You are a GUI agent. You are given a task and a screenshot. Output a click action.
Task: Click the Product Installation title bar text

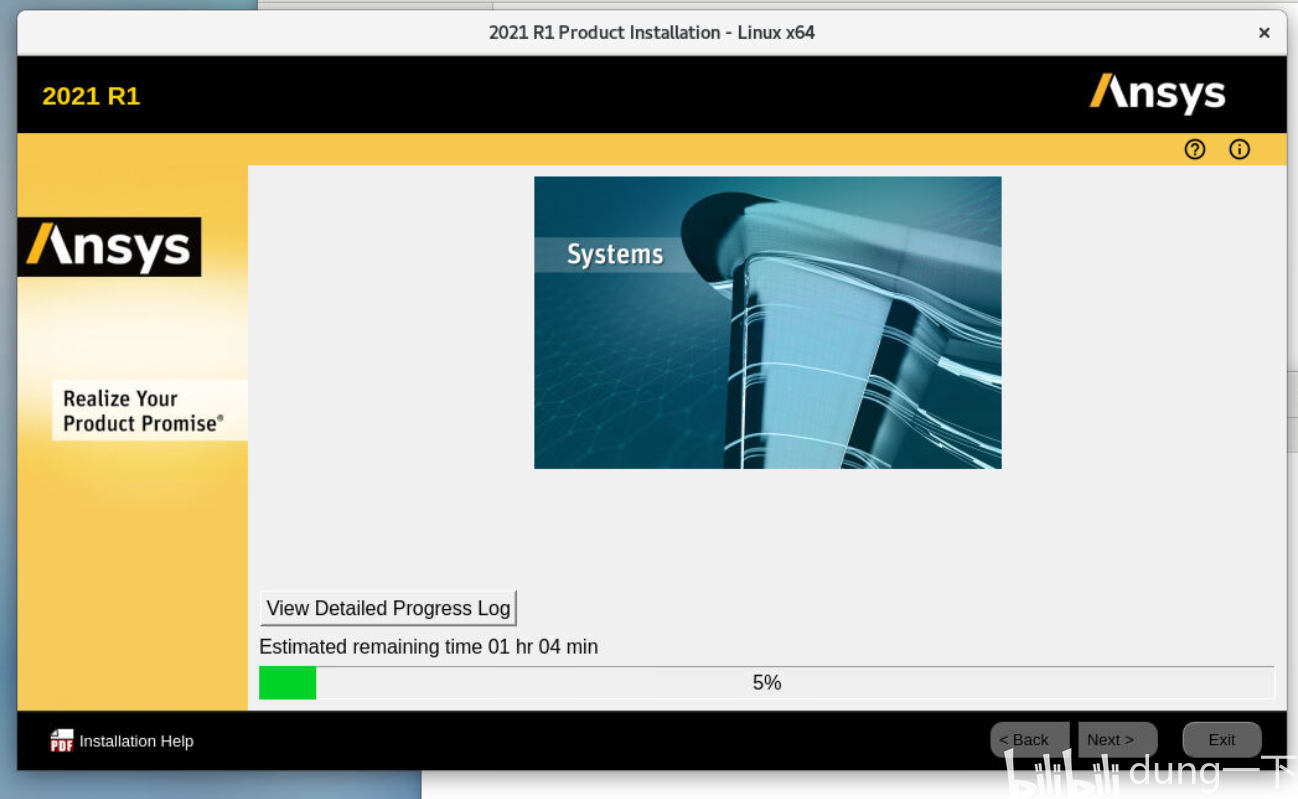point(652,32)
